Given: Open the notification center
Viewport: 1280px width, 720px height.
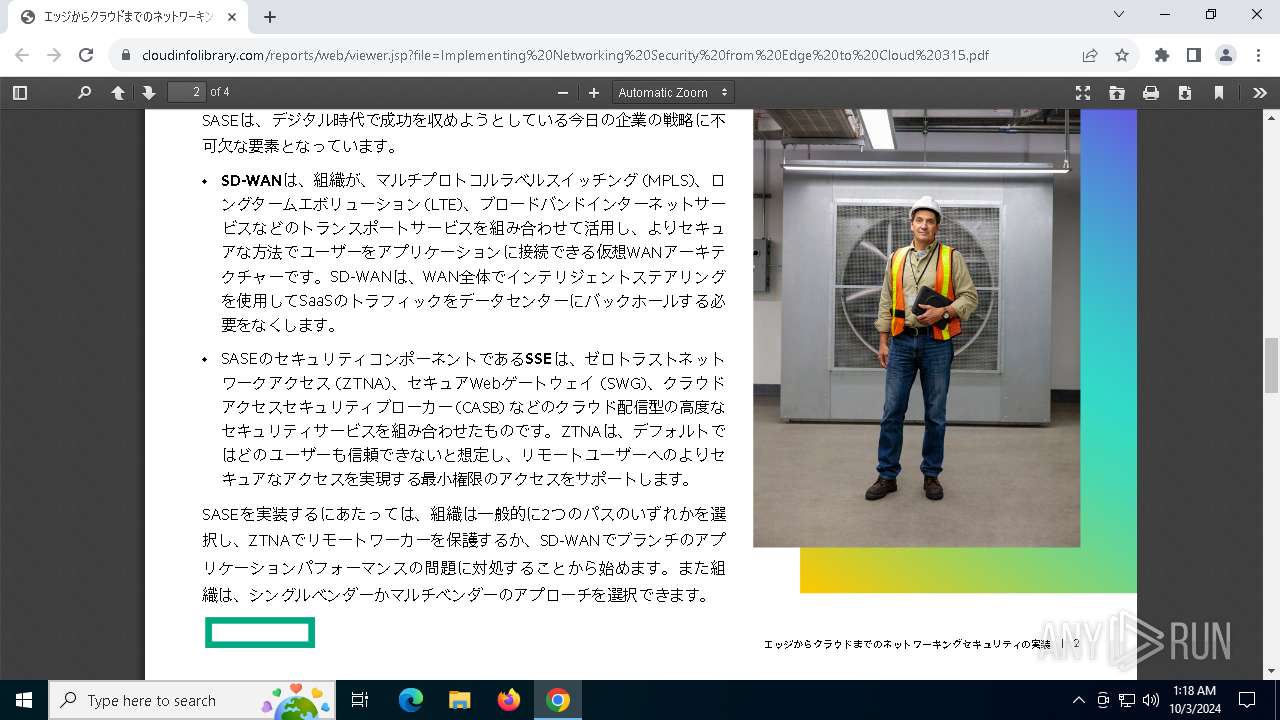Looking at the screenshot, I should (1247, 700).
